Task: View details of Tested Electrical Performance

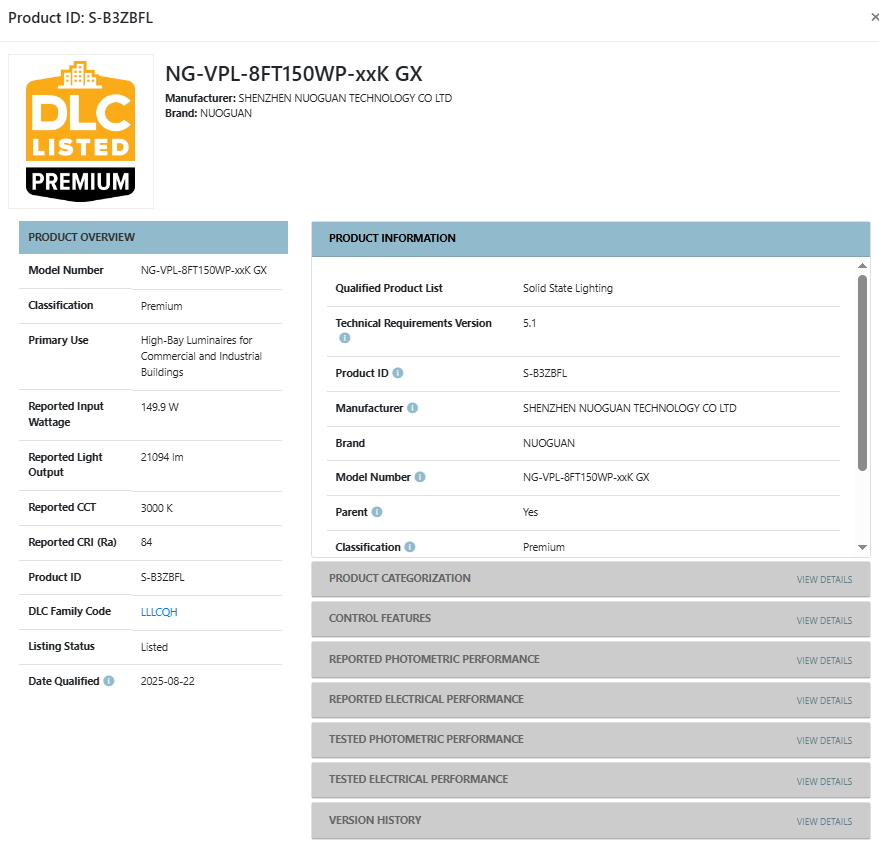Action: point(824,781)
